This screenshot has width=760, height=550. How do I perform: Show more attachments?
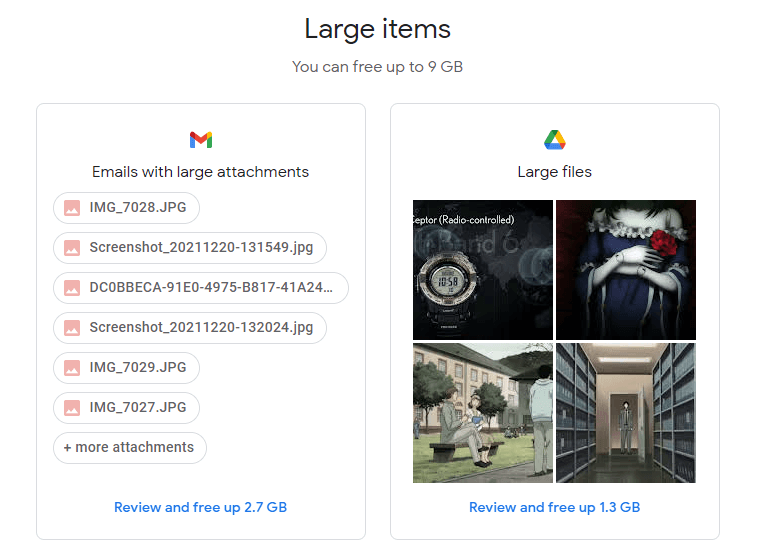tap(130, 448)
